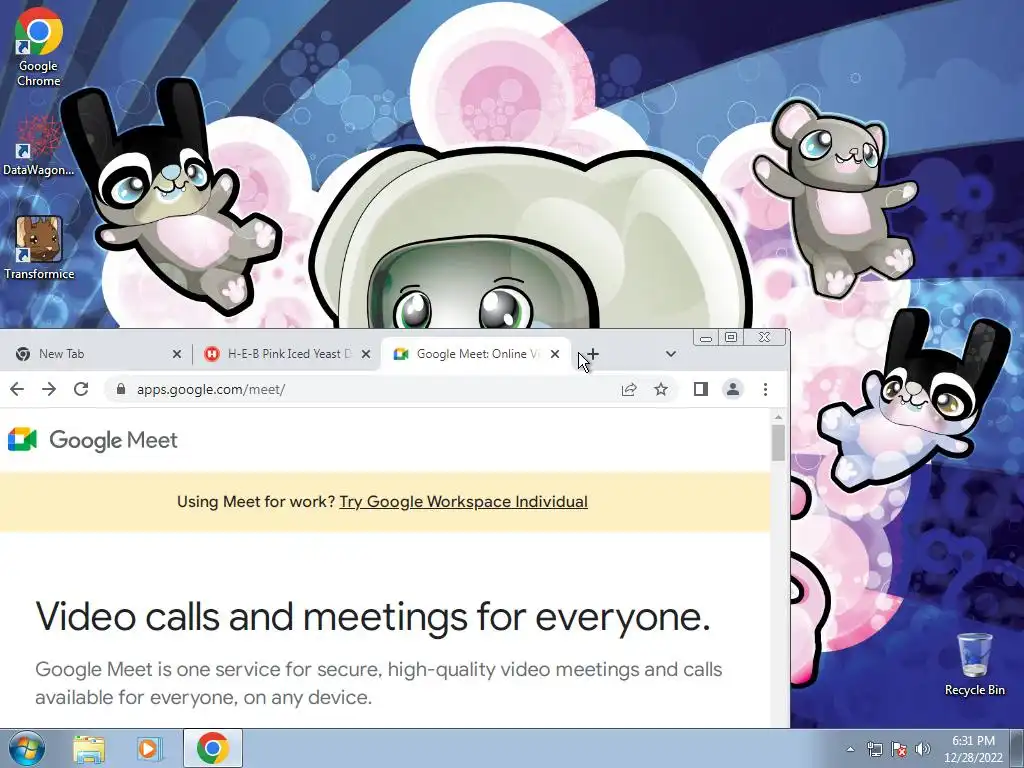Launch the Transformice desktop shortcut
The height and width of the screenshot is (768, 1024).
point(39,248)
